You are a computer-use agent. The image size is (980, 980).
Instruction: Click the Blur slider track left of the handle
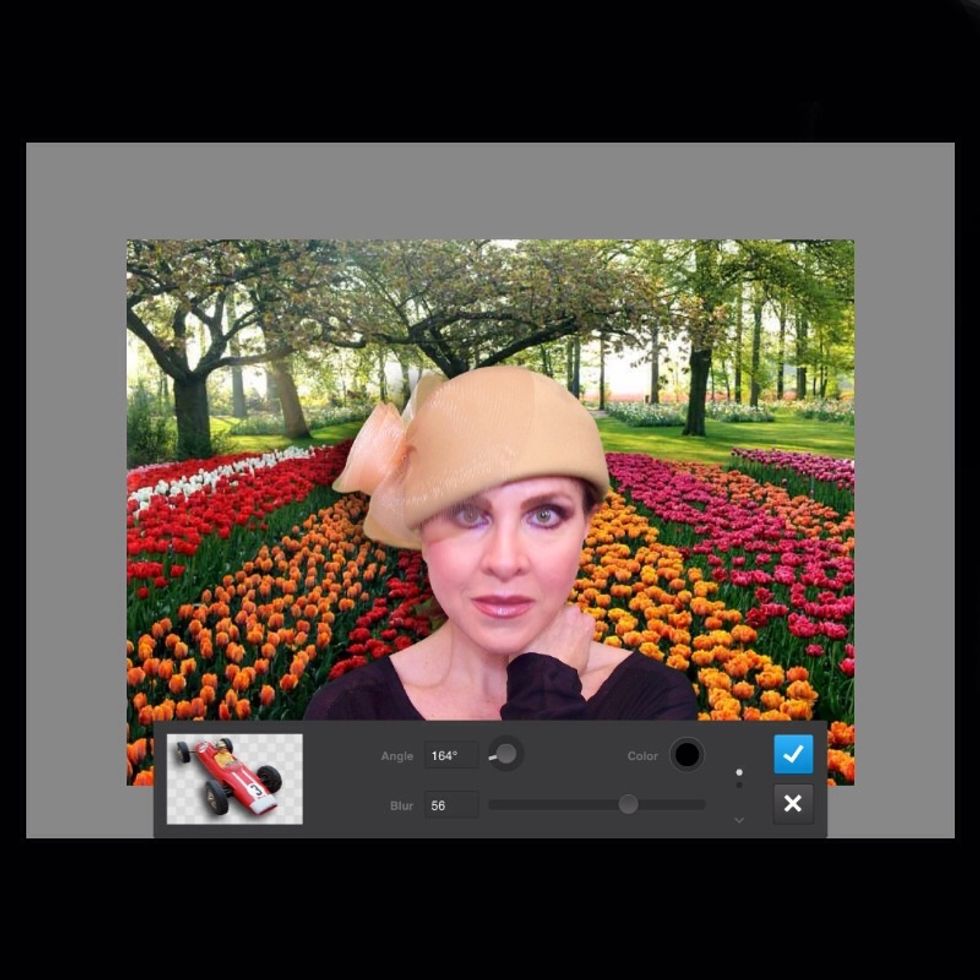550,804
